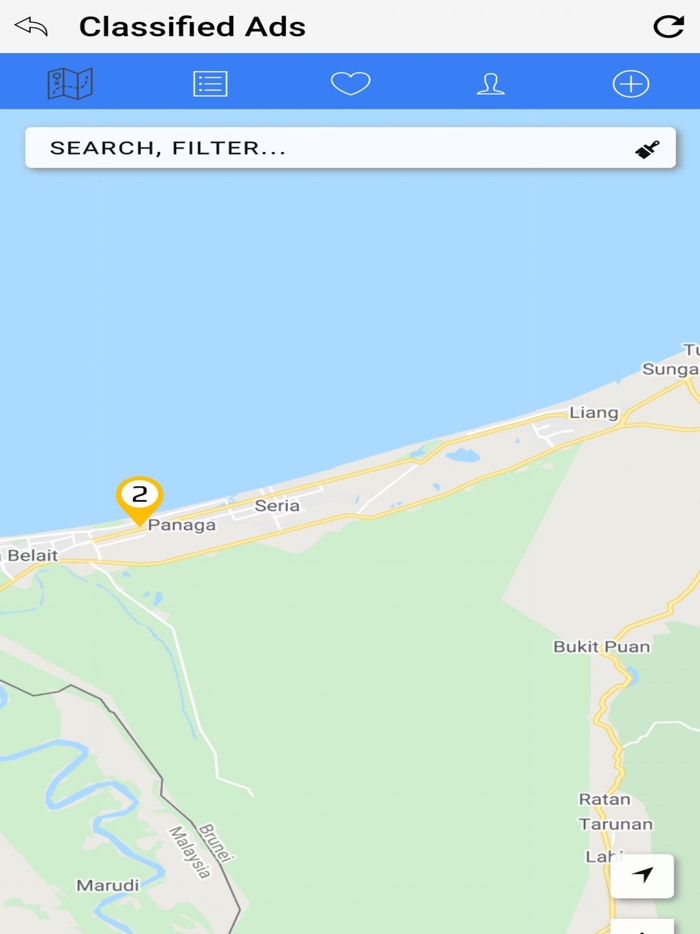This screenshot has width=700, height=934.
Task: Open the ads list view tab
Action: (x=210, y=83)
